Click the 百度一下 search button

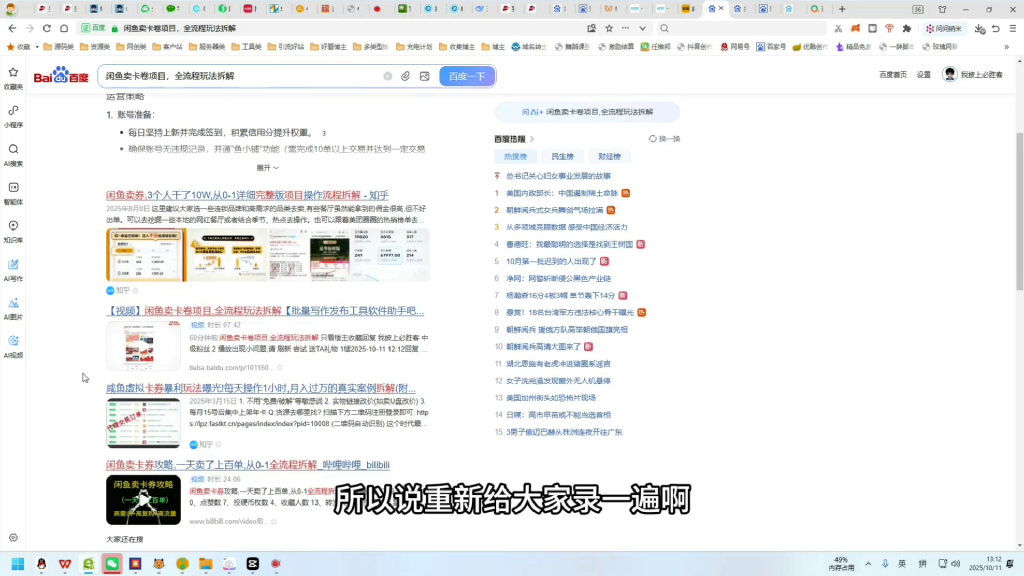[467, 76]
